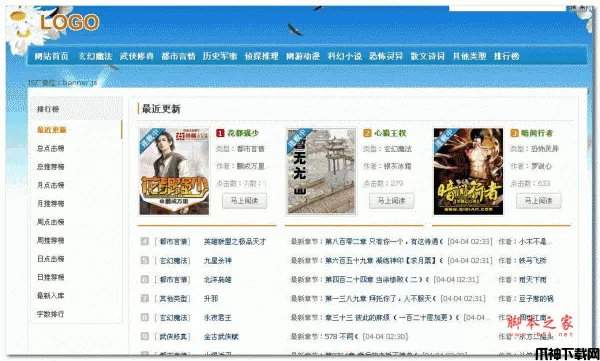Switch to 月点击榜 in the sidebar

51,185
